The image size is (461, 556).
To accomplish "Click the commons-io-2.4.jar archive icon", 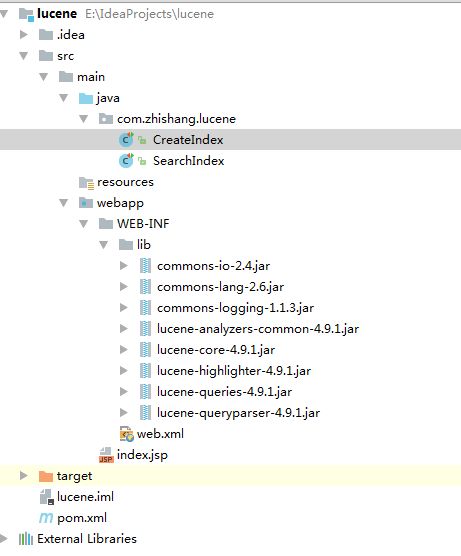I will (x=145, y=266).
